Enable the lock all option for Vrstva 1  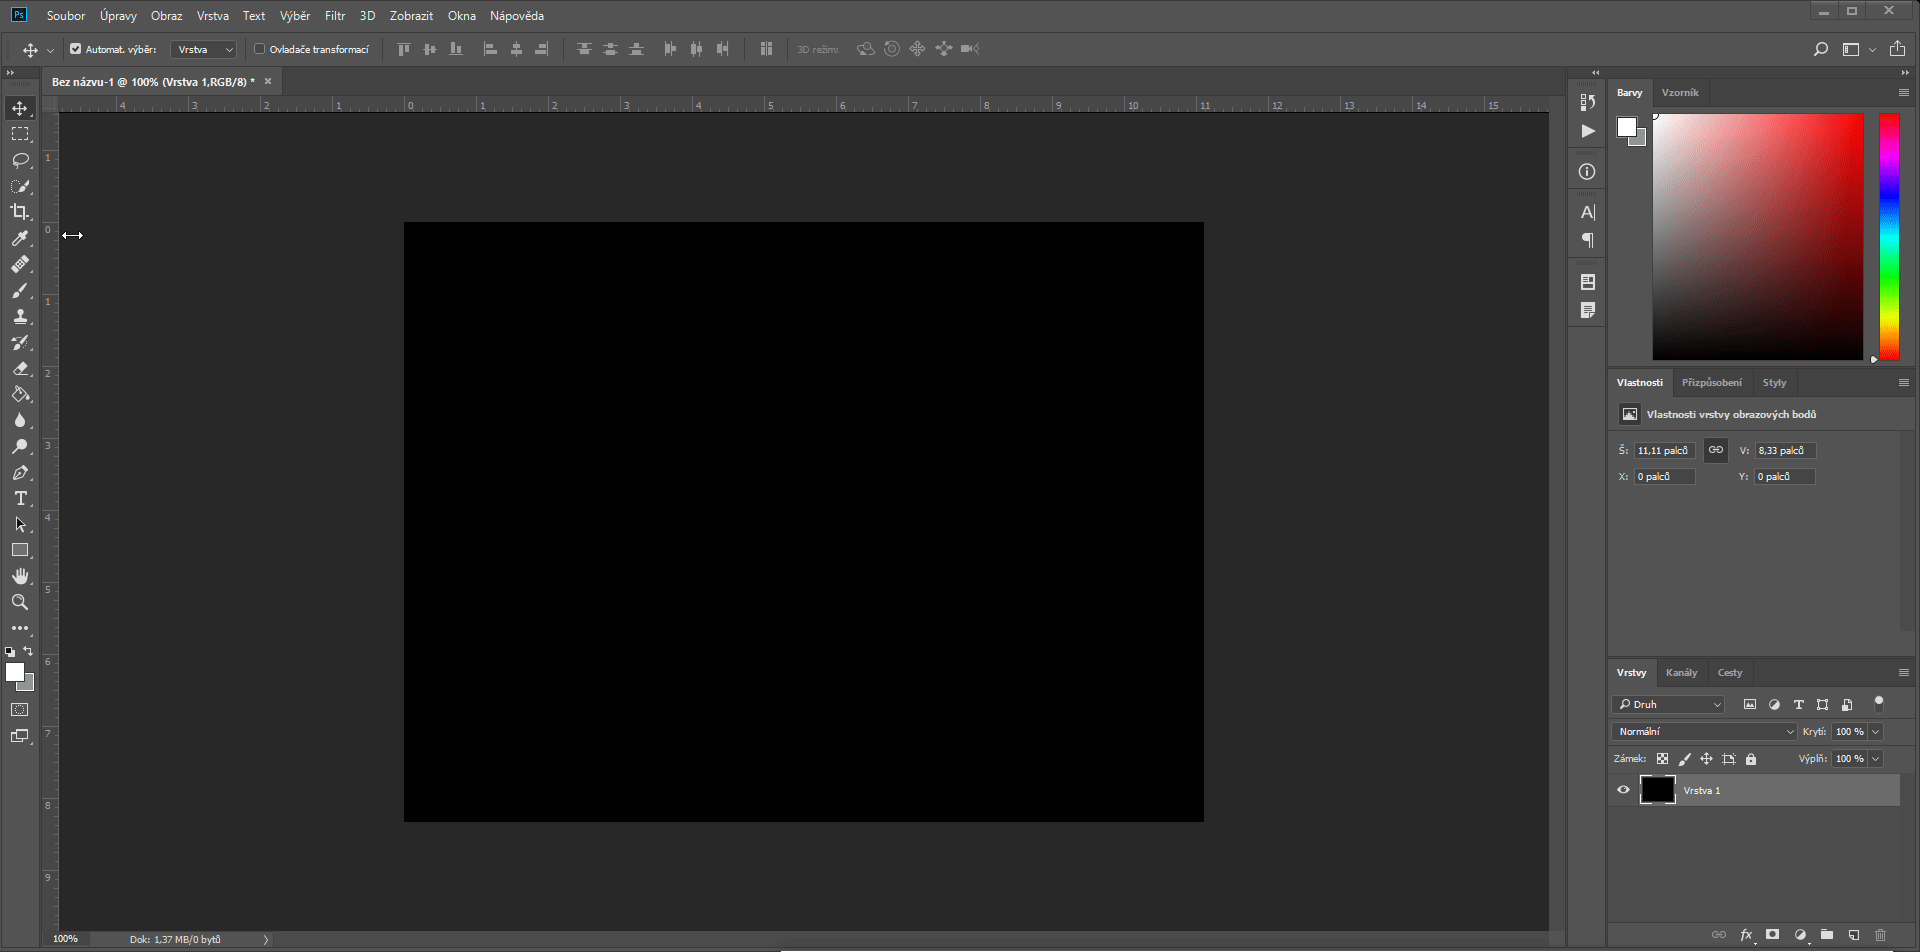tap(1751, 759)
